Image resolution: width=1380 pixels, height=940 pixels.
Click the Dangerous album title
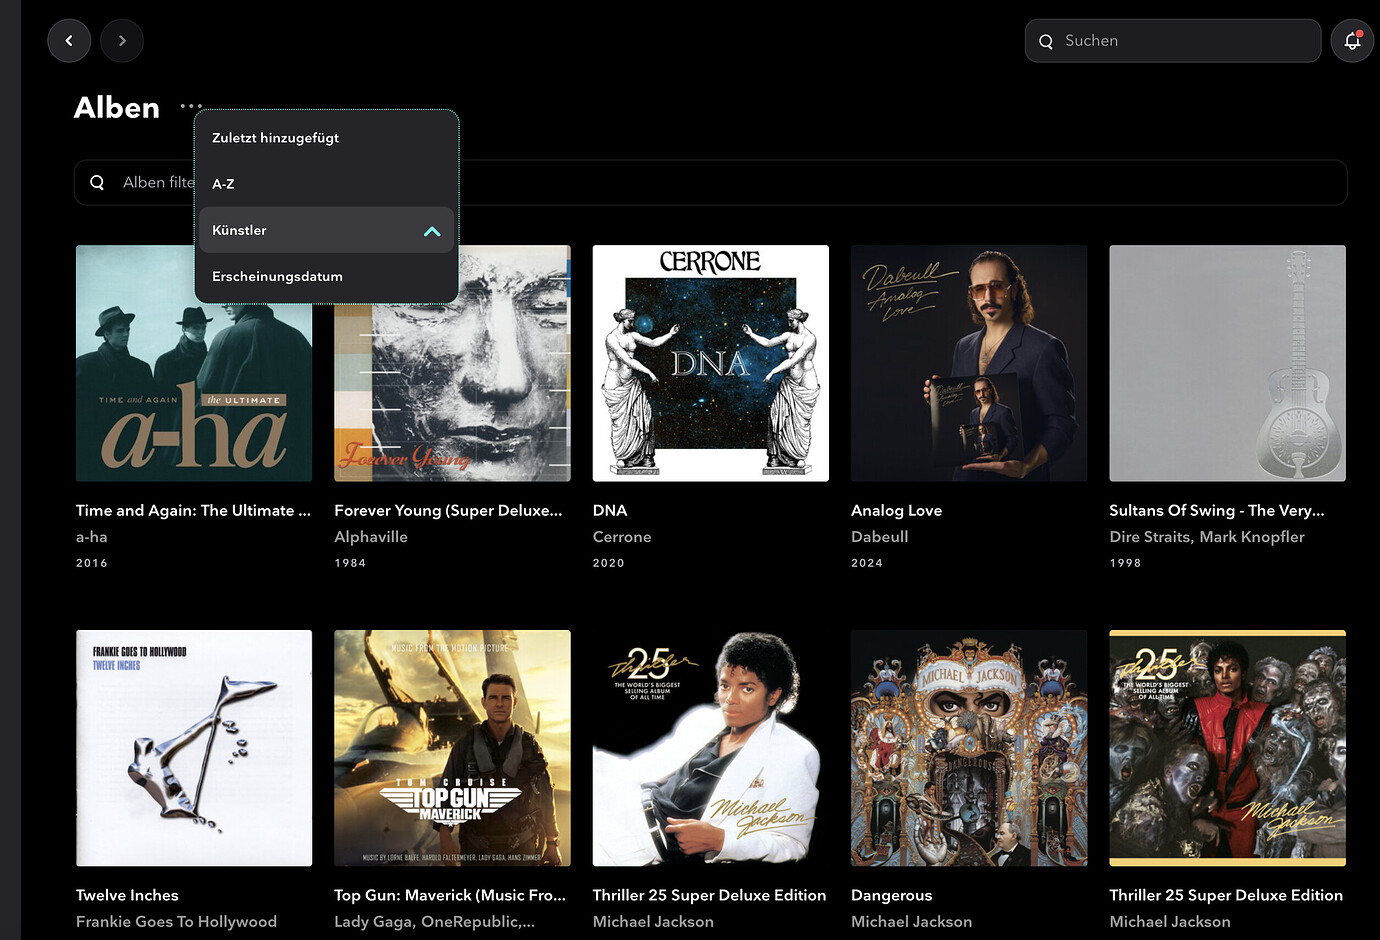click(891, 896)
